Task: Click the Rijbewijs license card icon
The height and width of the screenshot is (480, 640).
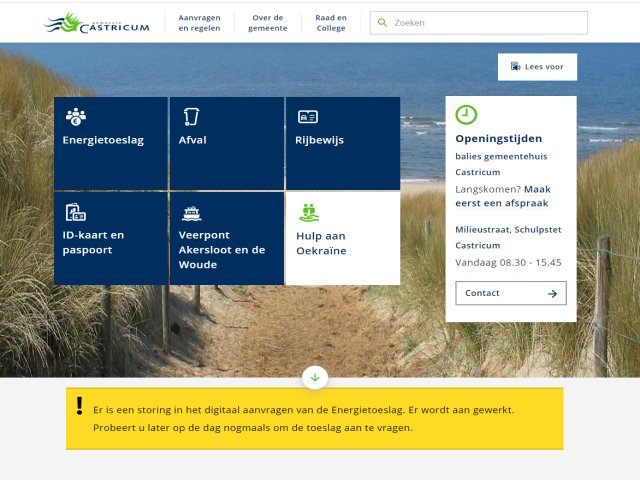Action: coord(308,117)
